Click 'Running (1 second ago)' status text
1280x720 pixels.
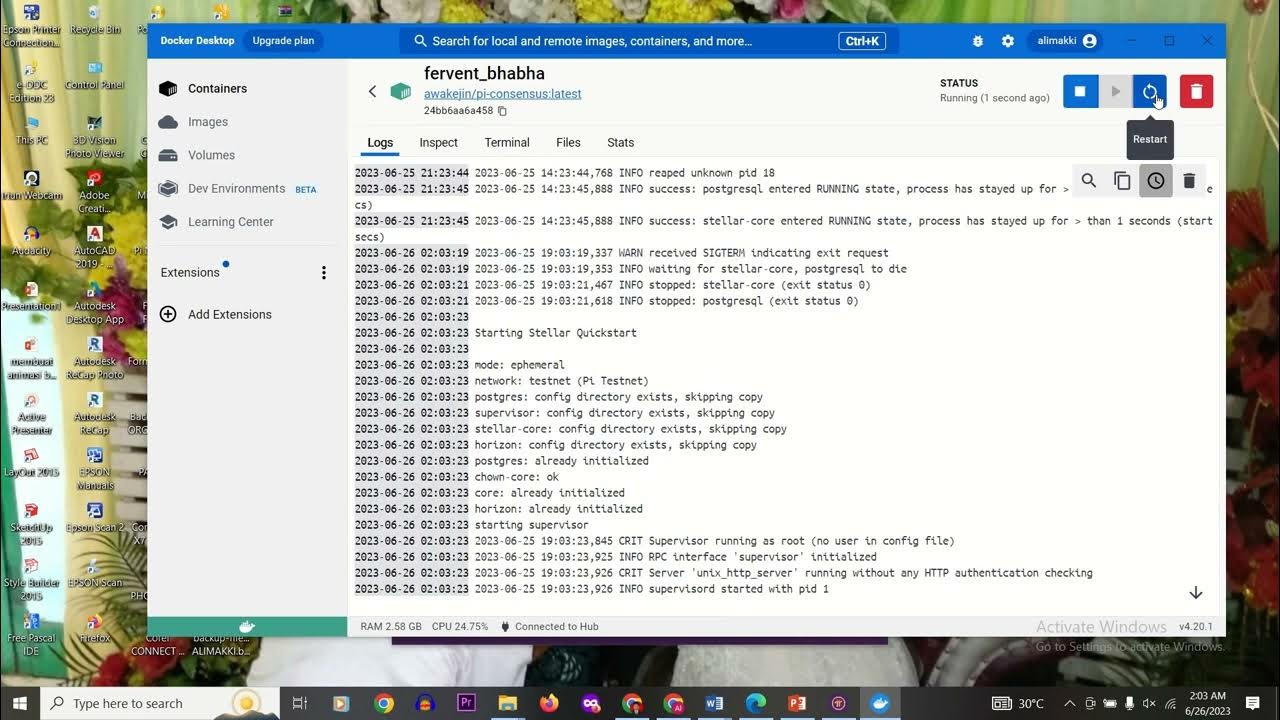coord(995,98)
